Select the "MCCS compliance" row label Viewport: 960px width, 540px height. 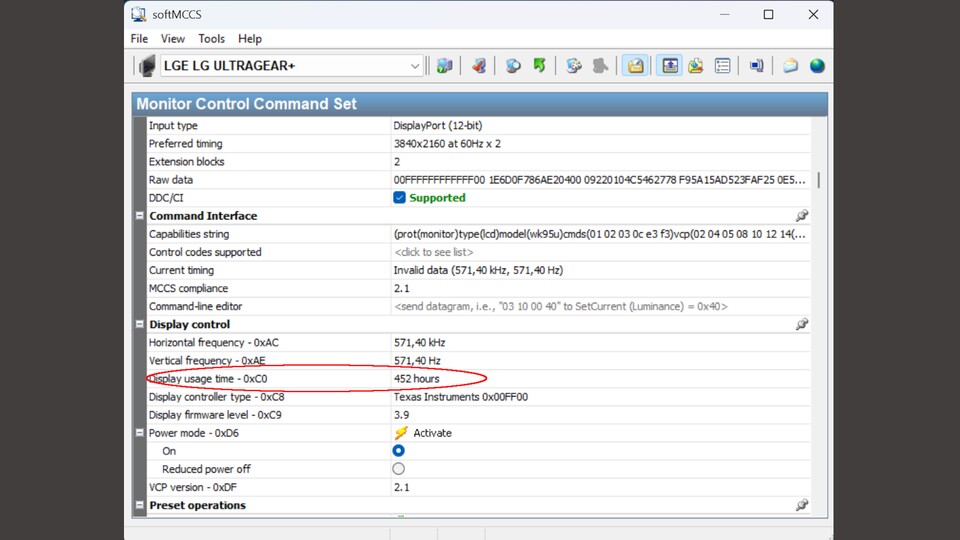(x=188, y=288)
